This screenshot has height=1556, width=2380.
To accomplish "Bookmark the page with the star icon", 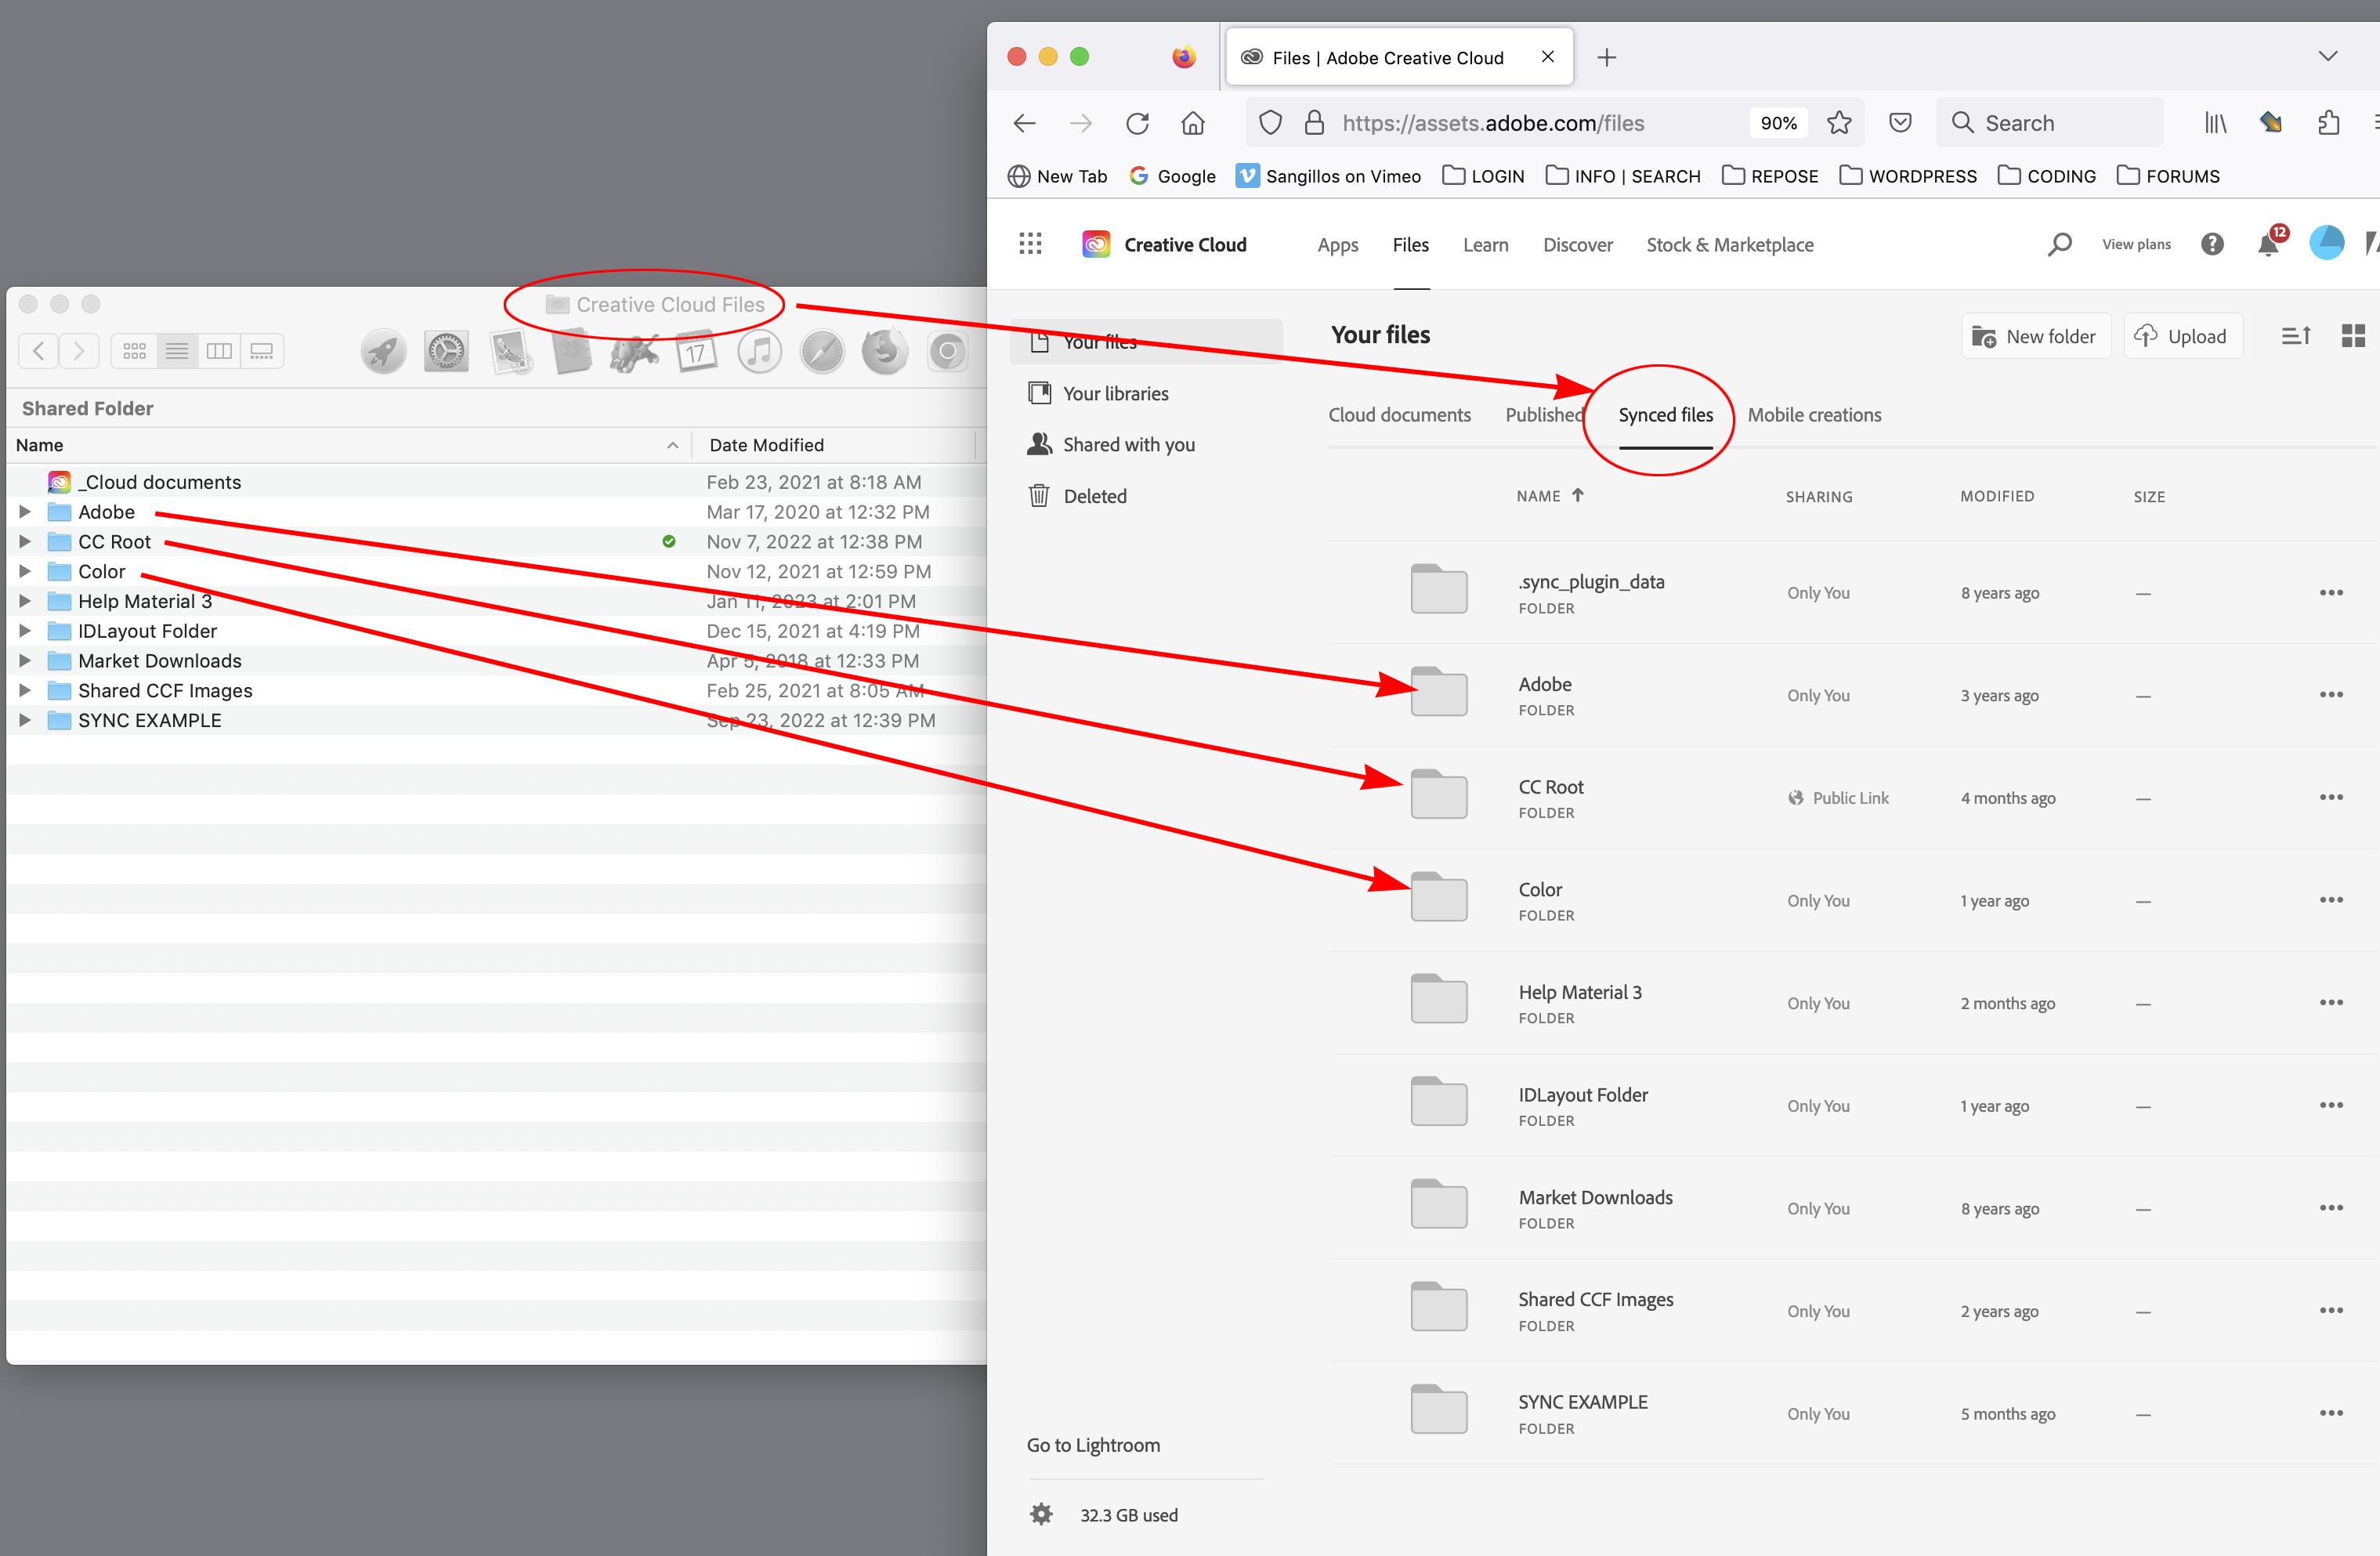I will (1839, 122).
